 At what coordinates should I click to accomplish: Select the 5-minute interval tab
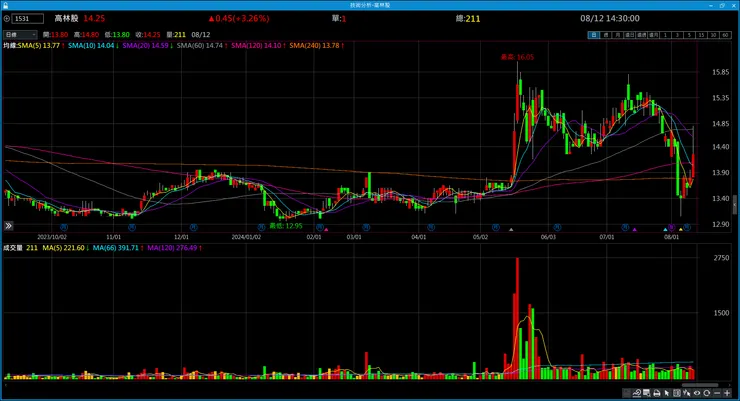pyautogui.click(x=689, y=35)
